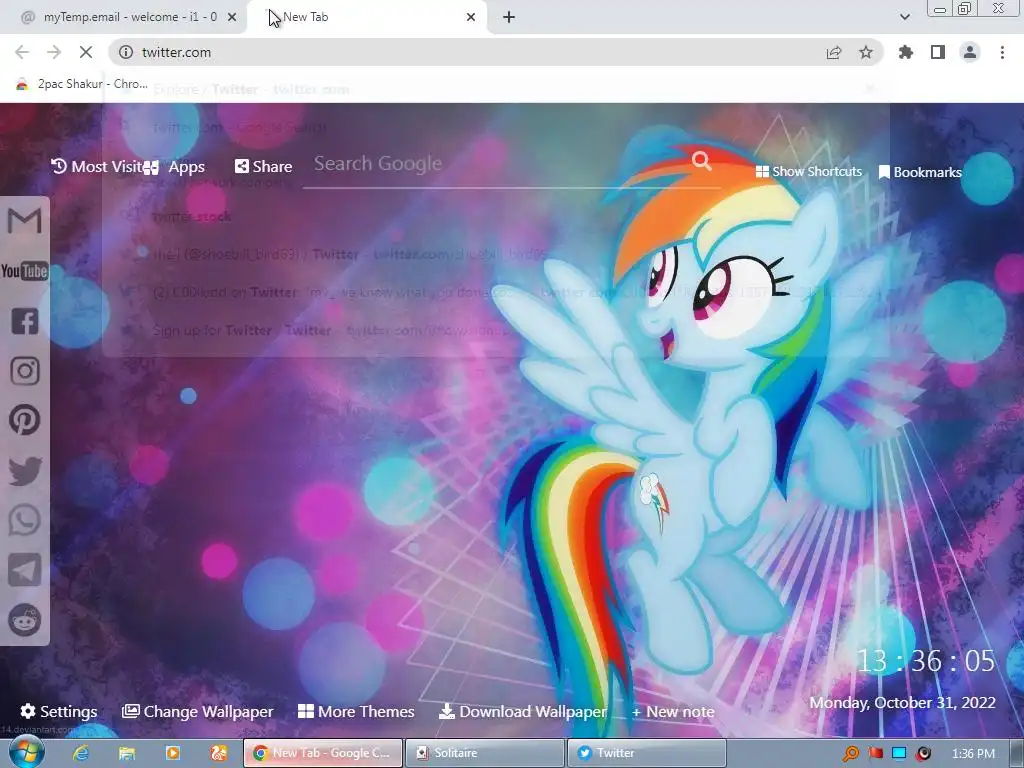Click the magnifier tray icon
The height and width of the screenshot is (768, 1024).
(x=851, y=754)
